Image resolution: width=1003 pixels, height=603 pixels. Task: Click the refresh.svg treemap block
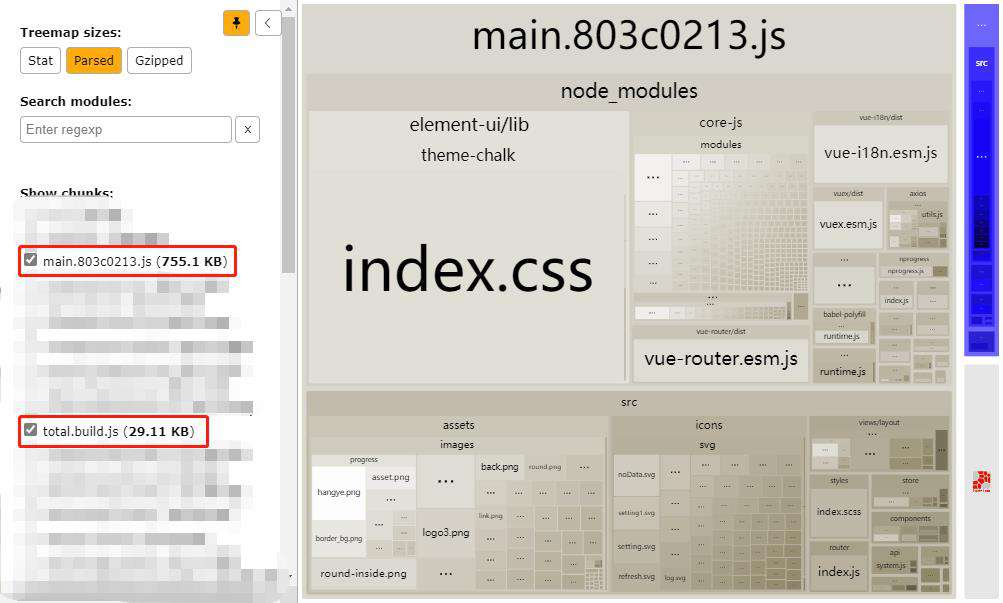click(636, 576)
